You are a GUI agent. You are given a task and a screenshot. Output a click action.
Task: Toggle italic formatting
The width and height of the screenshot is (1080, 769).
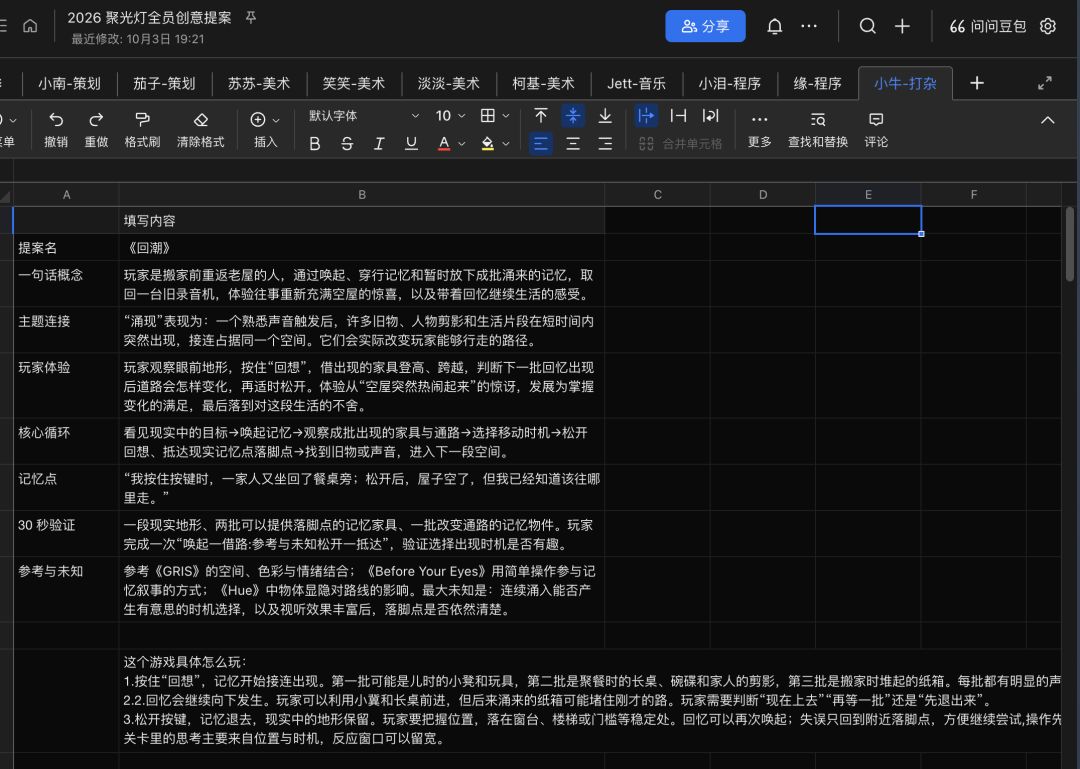coord(379,143)
